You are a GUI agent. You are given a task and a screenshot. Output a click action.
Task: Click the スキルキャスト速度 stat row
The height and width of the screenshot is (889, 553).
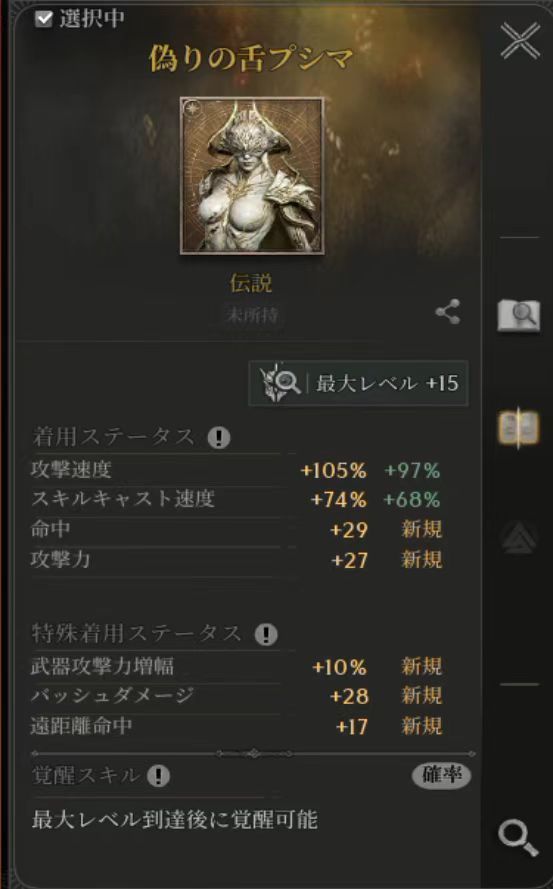237,499
